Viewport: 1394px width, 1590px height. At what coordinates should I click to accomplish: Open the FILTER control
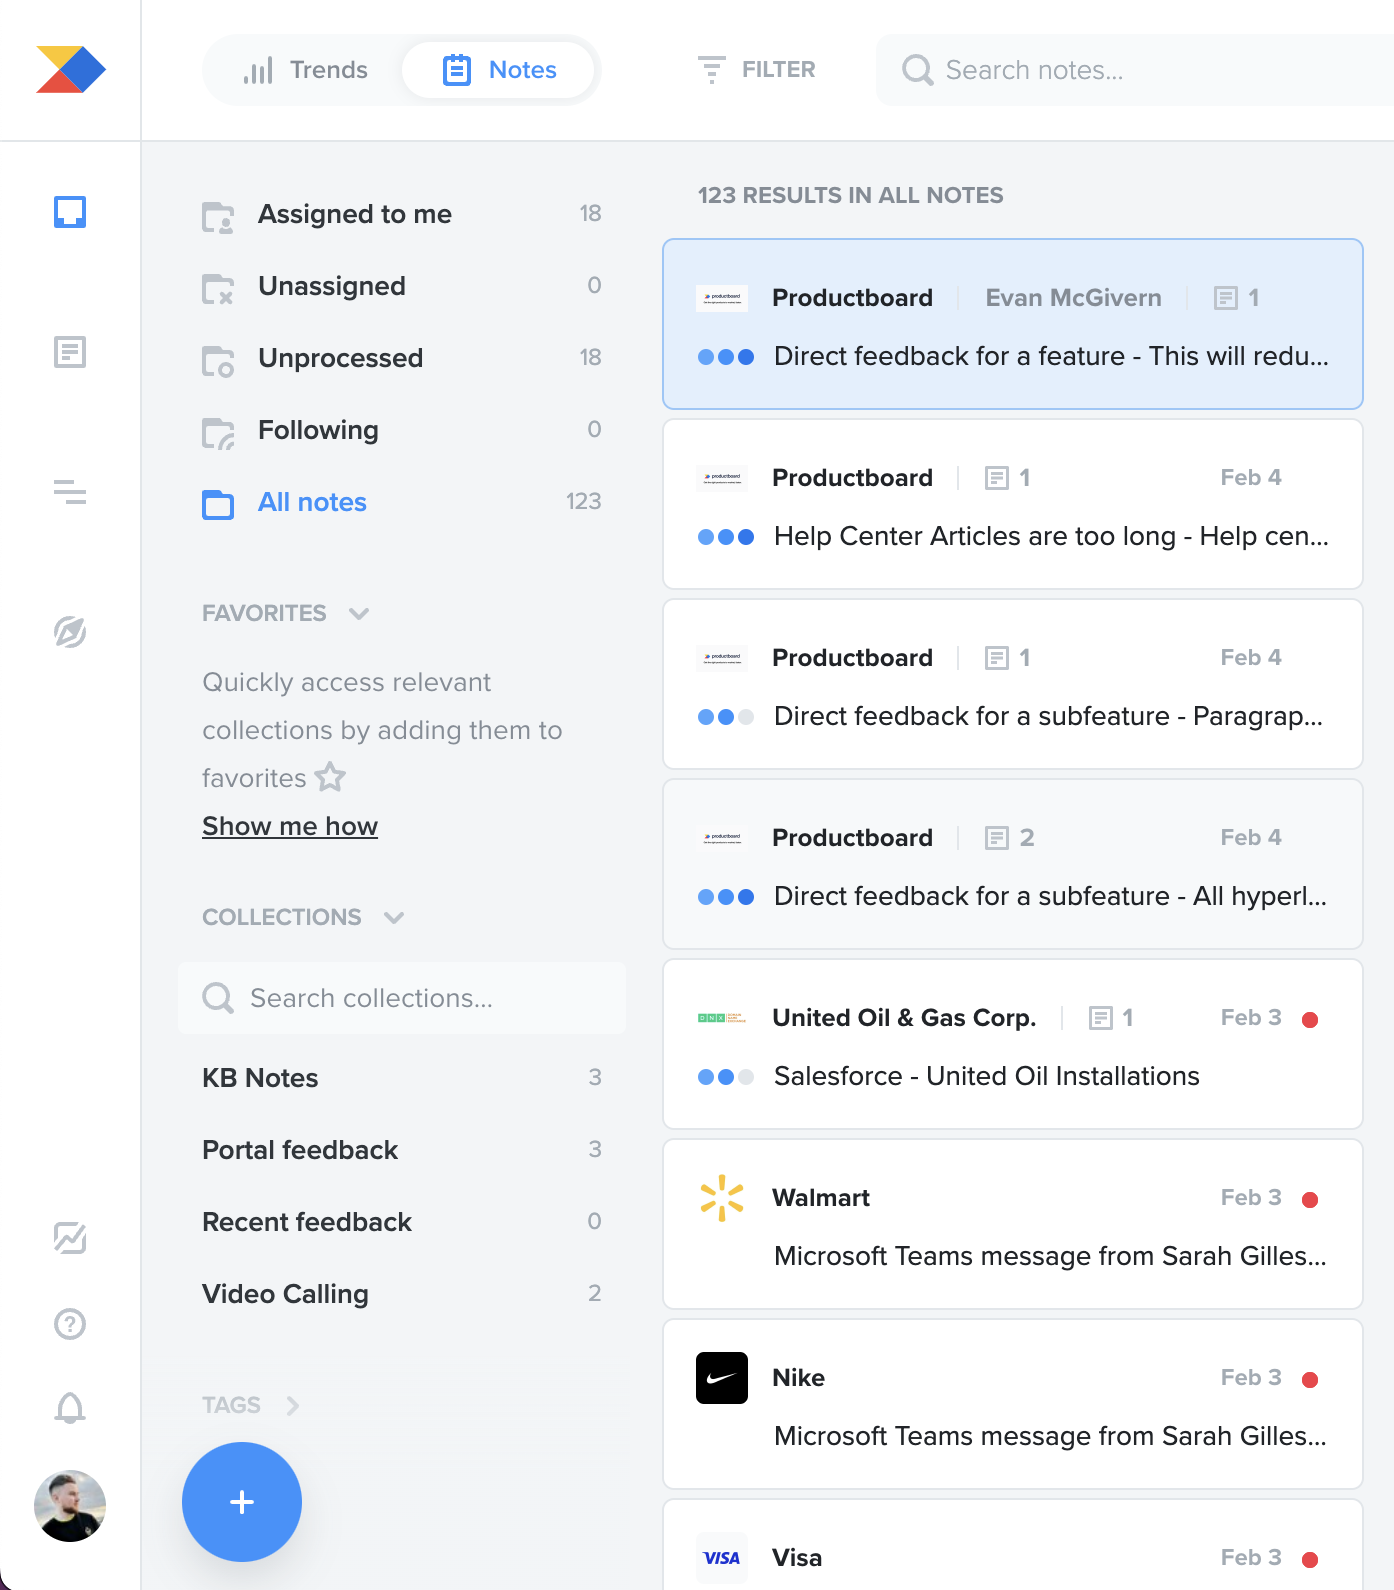[757, 70]
